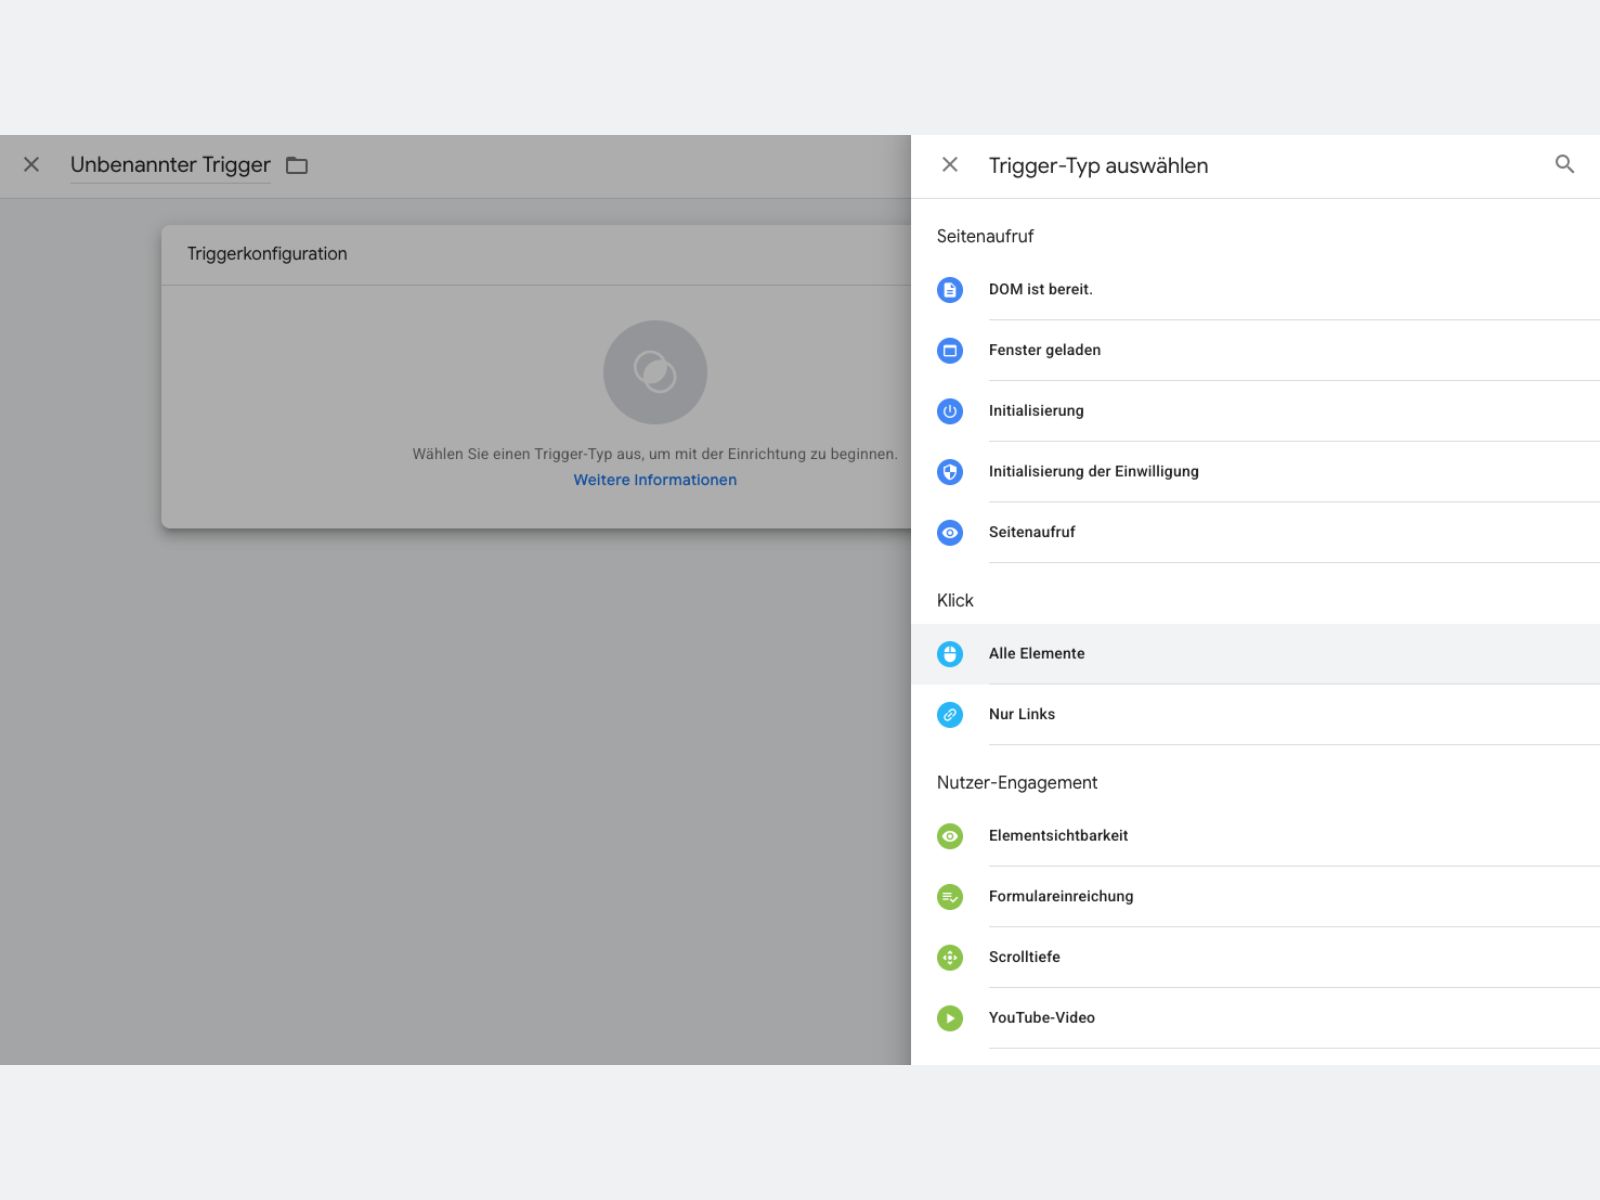This screenshot has height=1200, width=1600.
Task: Click the Initialisierung power icon
Action: click(x=950, y=411)
